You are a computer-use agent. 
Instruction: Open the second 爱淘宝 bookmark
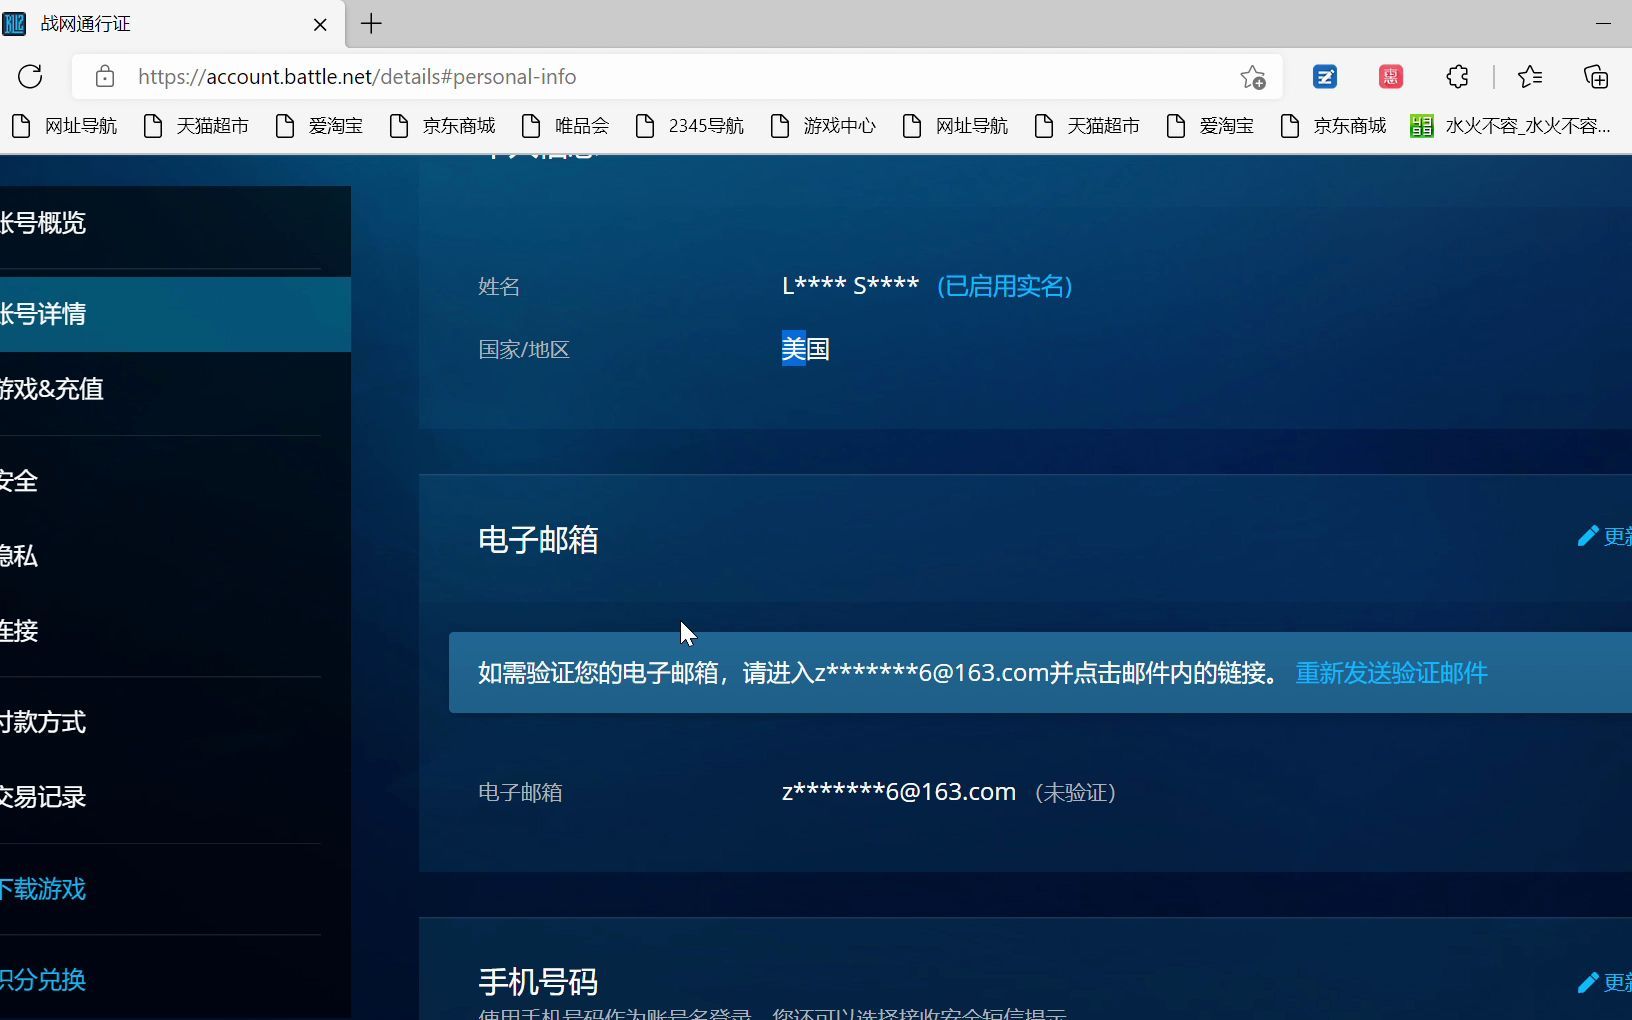point(1210,126)
